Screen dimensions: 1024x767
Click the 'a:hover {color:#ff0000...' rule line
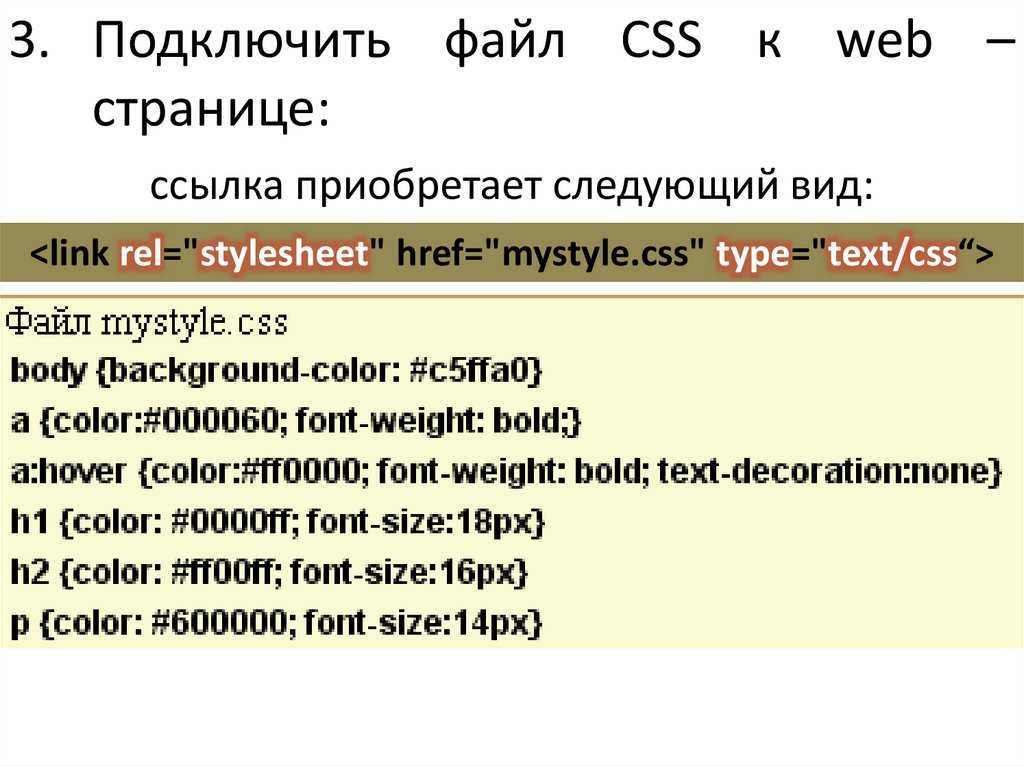506,470
